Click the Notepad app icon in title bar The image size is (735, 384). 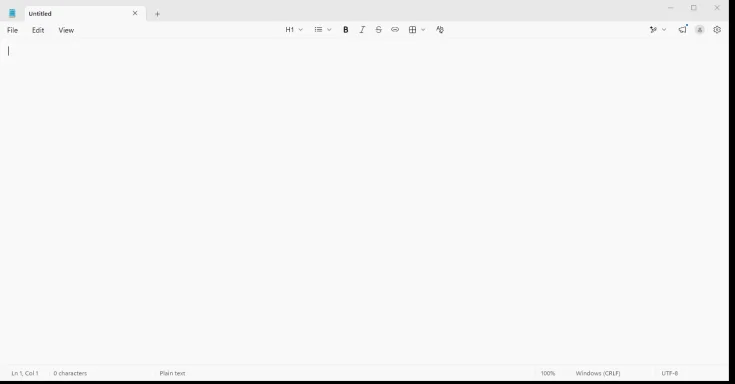tap(12, 13)
